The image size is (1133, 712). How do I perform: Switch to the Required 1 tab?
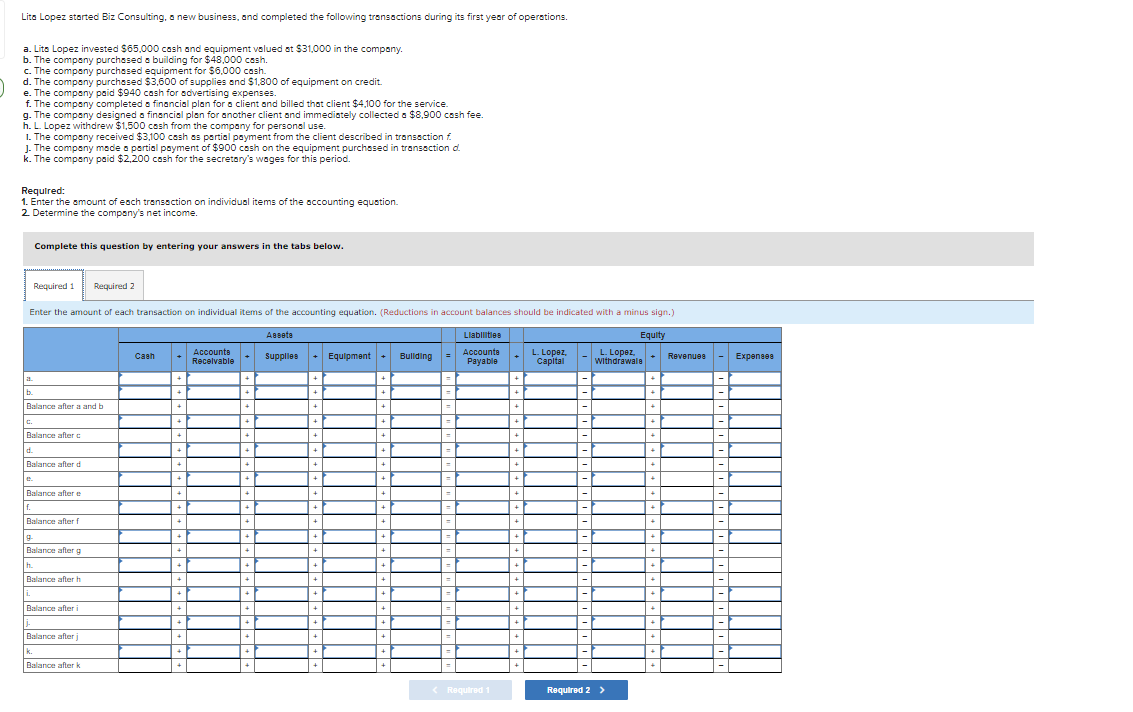(53, 286)
